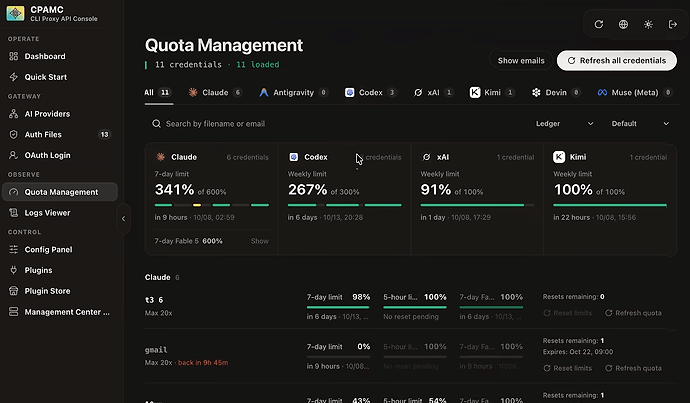Click the Claude card 7-day limit progress bar
This screenshot has height=403, width=690.
point(212,205)
